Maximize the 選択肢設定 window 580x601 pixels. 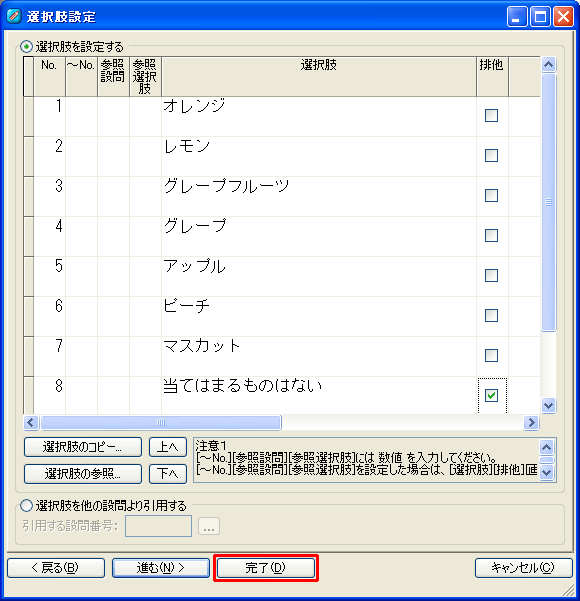541,16
